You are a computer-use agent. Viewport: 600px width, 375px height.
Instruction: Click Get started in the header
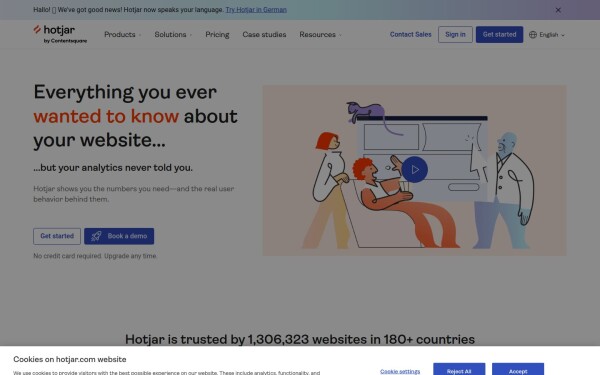pyautogui.click(x=499, y=34)
